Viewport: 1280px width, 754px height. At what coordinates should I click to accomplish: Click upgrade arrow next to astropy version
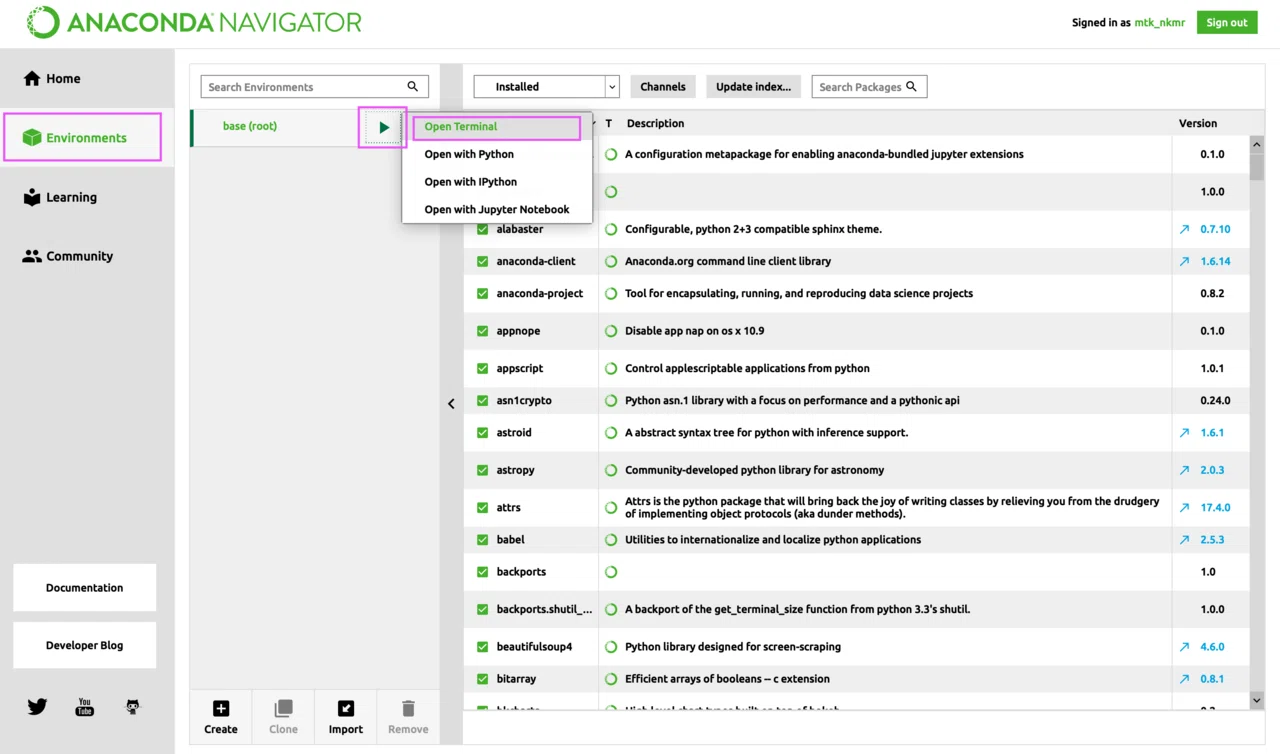tap(1184, 470)
